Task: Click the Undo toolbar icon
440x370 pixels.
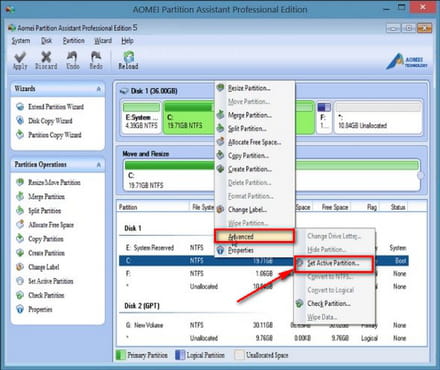Action: point(73,61)
